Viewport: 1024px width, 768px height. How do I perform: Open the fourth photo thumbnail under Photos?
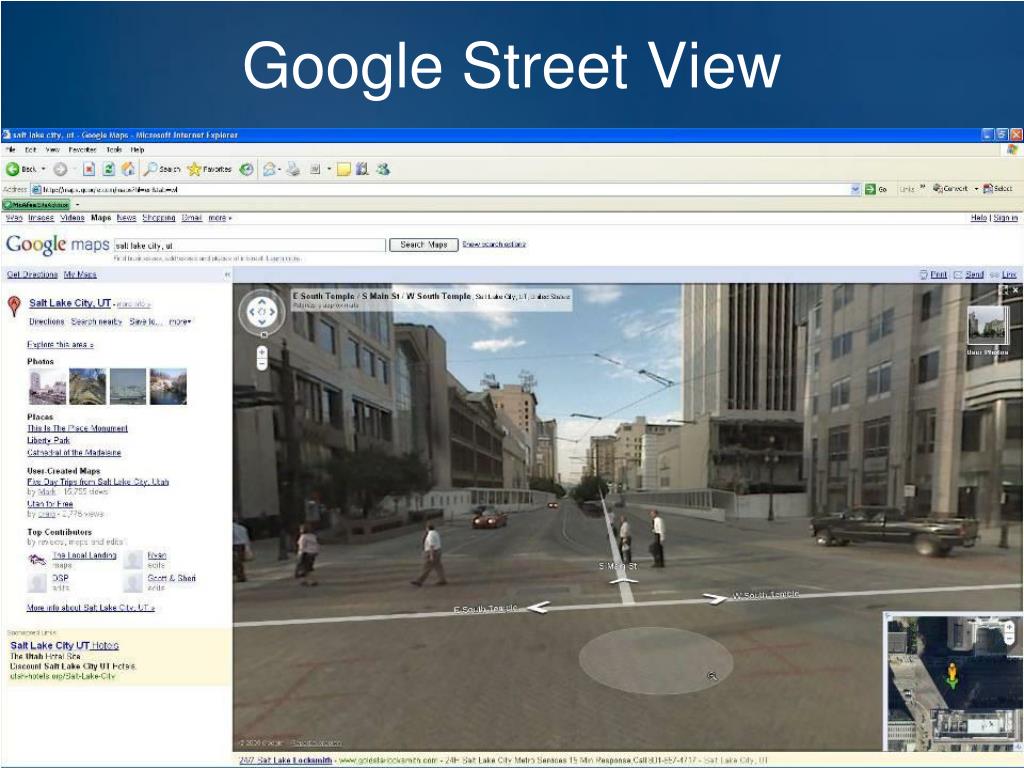pyautogui.click(x=168, y=387)
